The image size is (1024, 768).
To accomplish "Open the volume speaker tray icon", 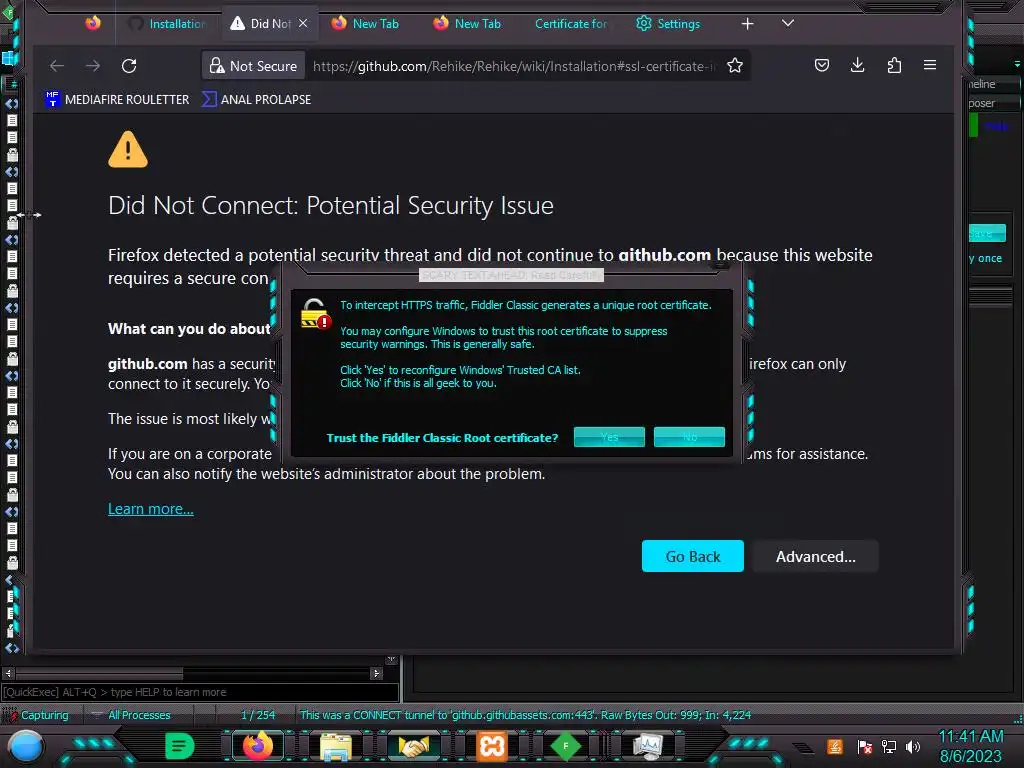I will pyautogui.click(x=913, y=746).
